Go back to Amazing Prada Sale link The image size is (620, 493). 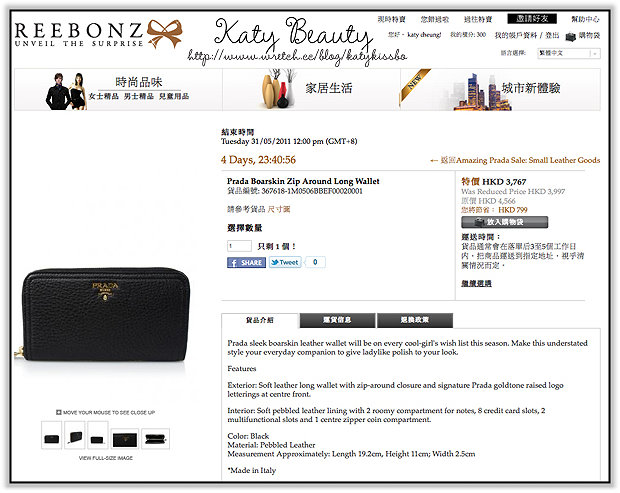click(515, 160)
